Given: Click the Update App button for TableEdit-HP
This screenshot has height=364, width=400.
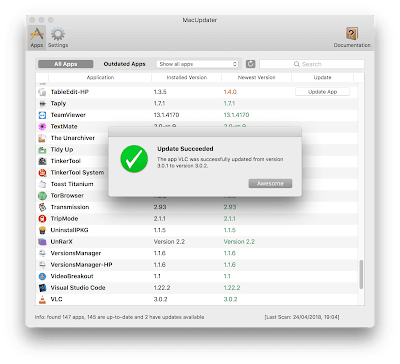Looking at the screenshot, I should (322, 92).
